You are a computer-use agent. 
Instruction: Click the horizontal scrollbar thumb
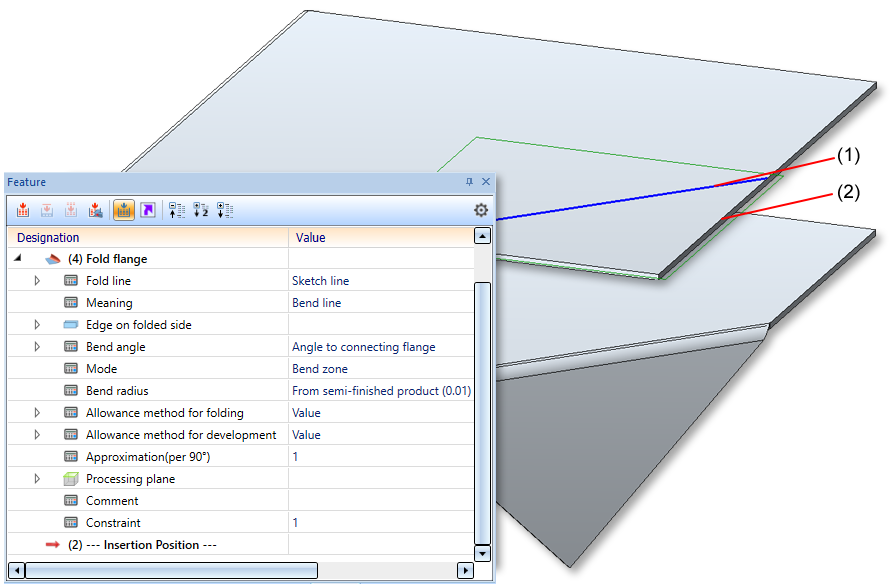click(171, 570)
